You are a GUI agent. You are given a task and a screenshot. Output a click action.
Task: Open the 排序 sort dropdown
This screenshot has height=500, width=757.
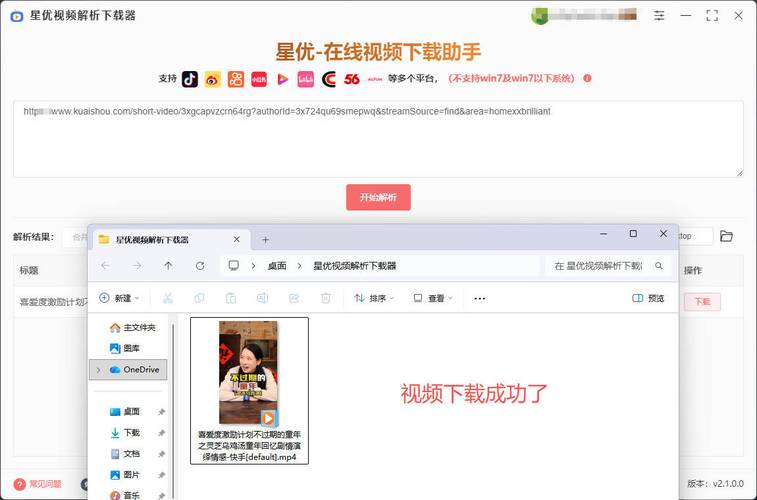click(x=374, y=298)
